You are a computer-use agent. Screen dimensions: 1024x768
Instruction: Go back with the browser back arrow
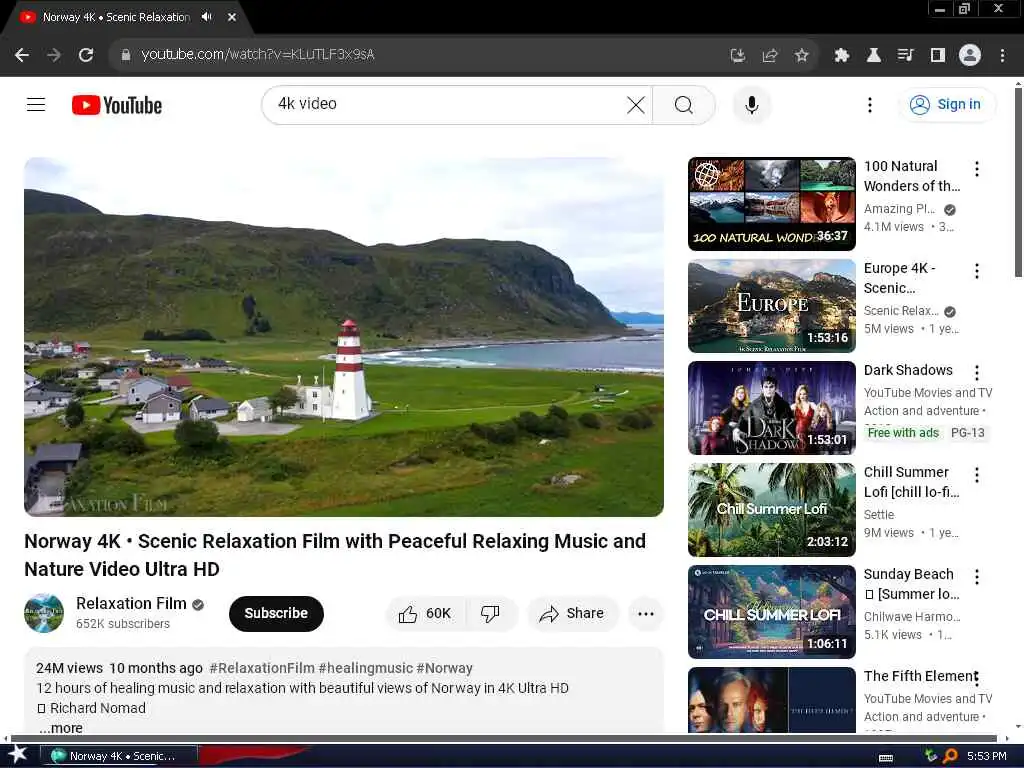tap(22, 55)
